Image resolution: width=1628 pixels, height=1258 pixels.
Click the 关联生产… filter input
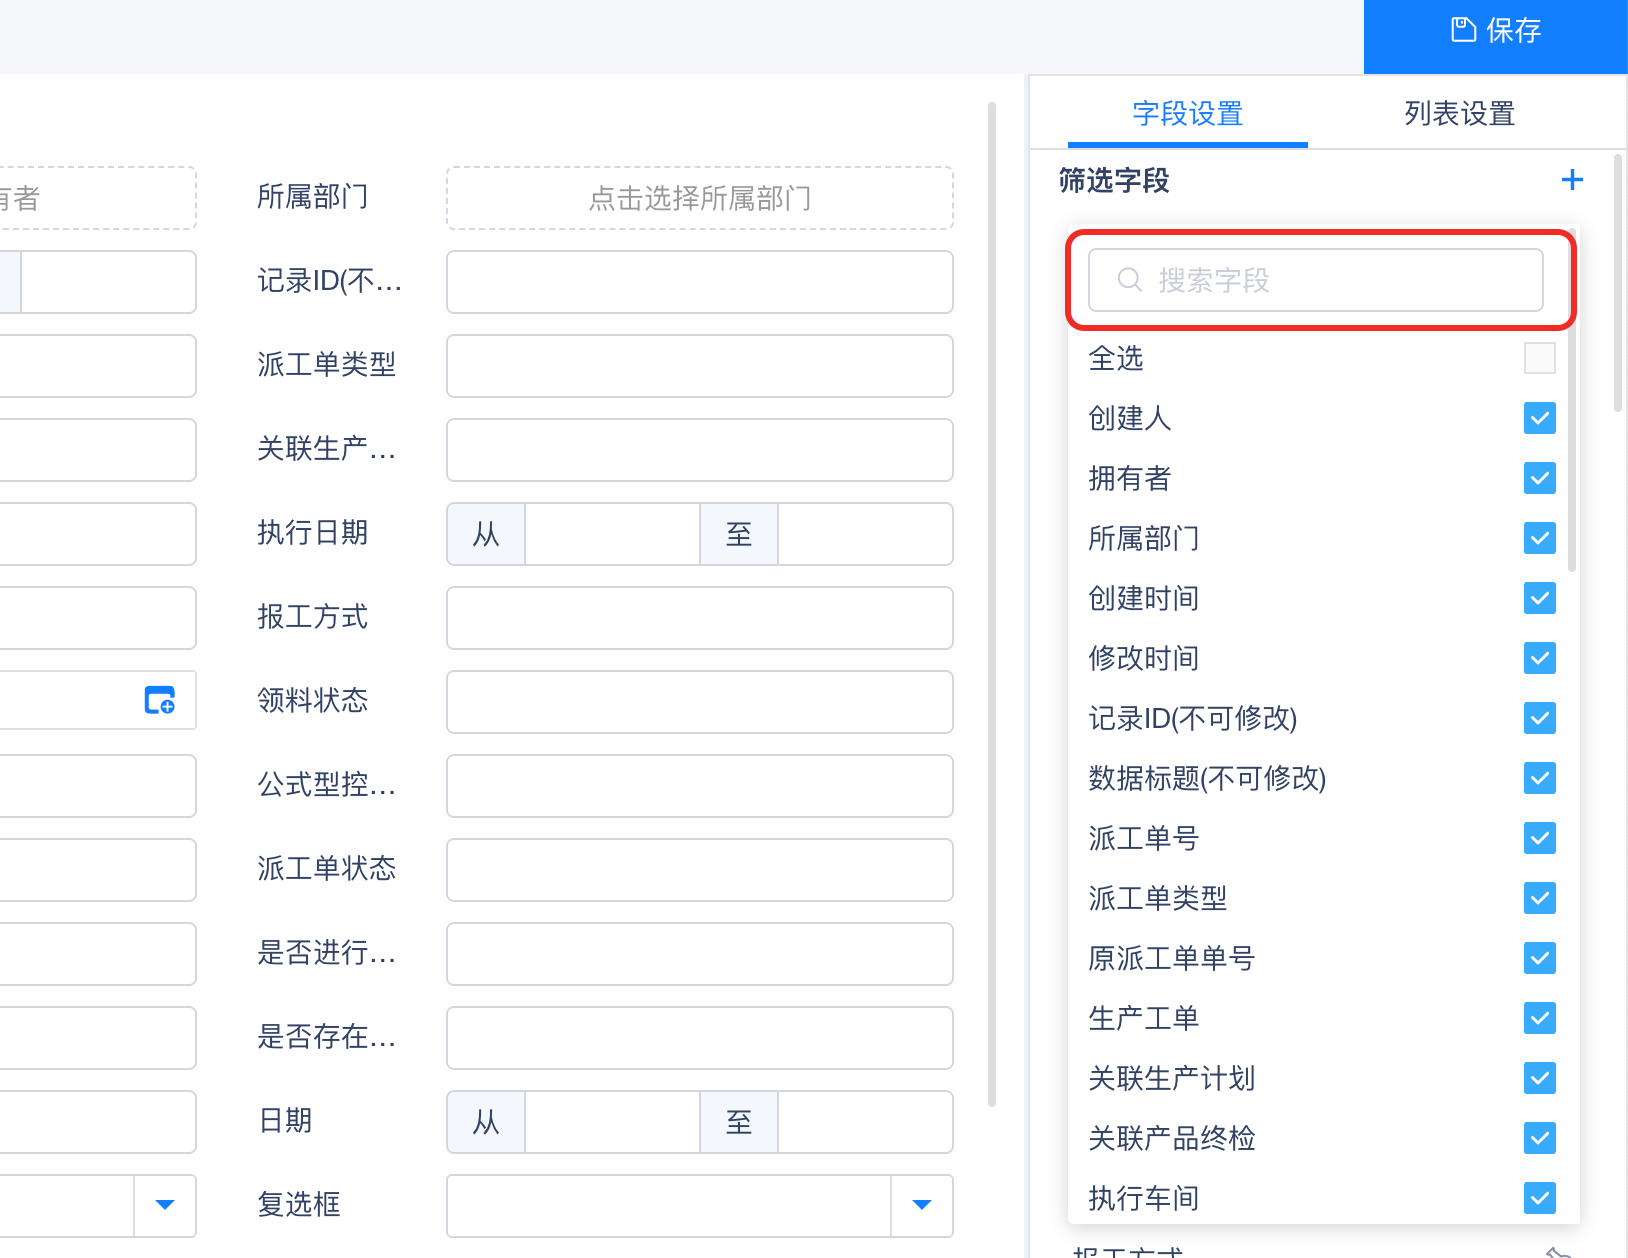pyautogui.click(x=700, y=450)
